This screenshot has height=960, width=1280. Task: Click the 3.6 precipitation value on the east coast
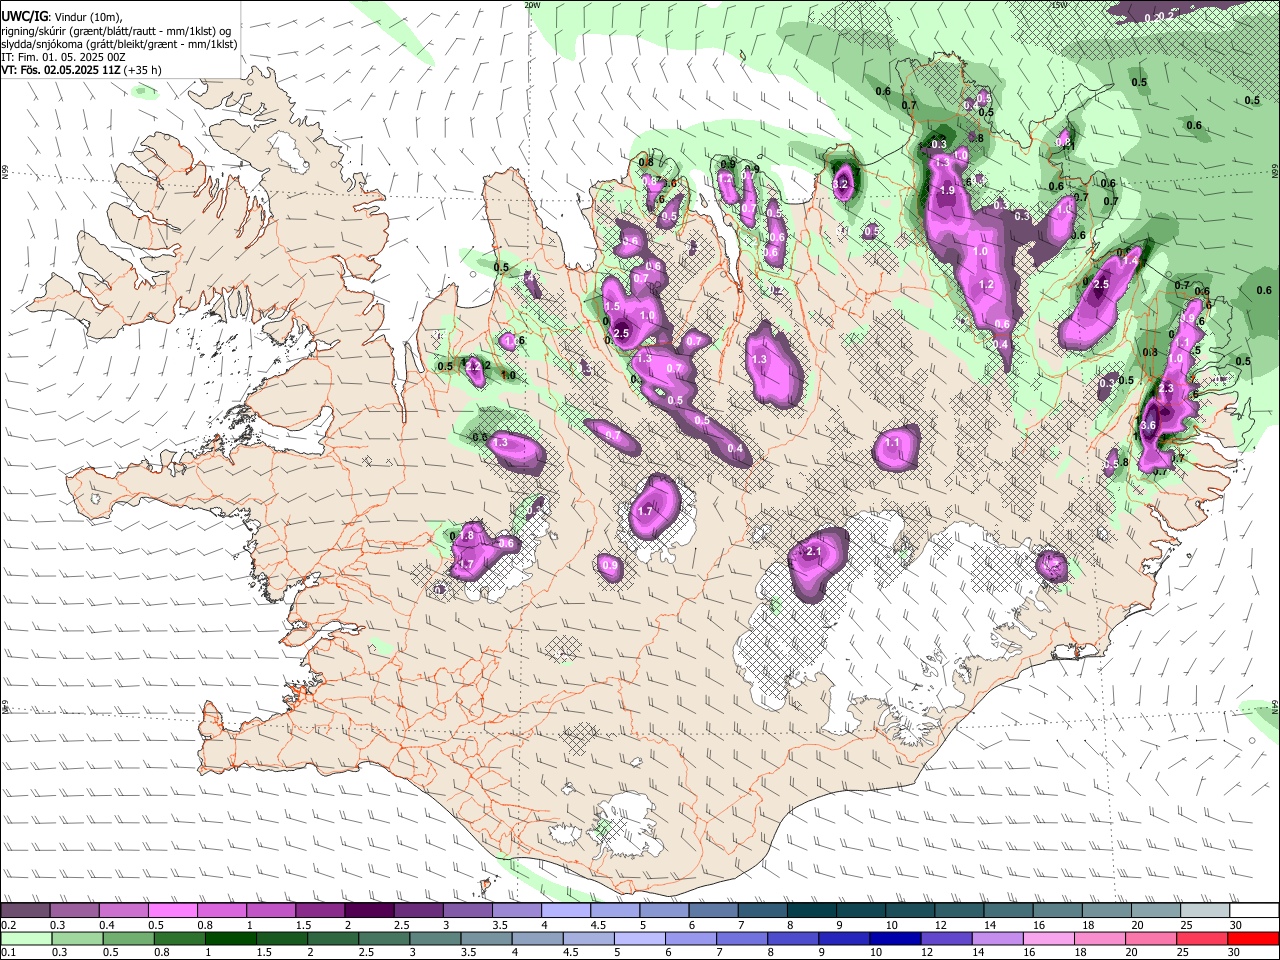[1148, 425]
